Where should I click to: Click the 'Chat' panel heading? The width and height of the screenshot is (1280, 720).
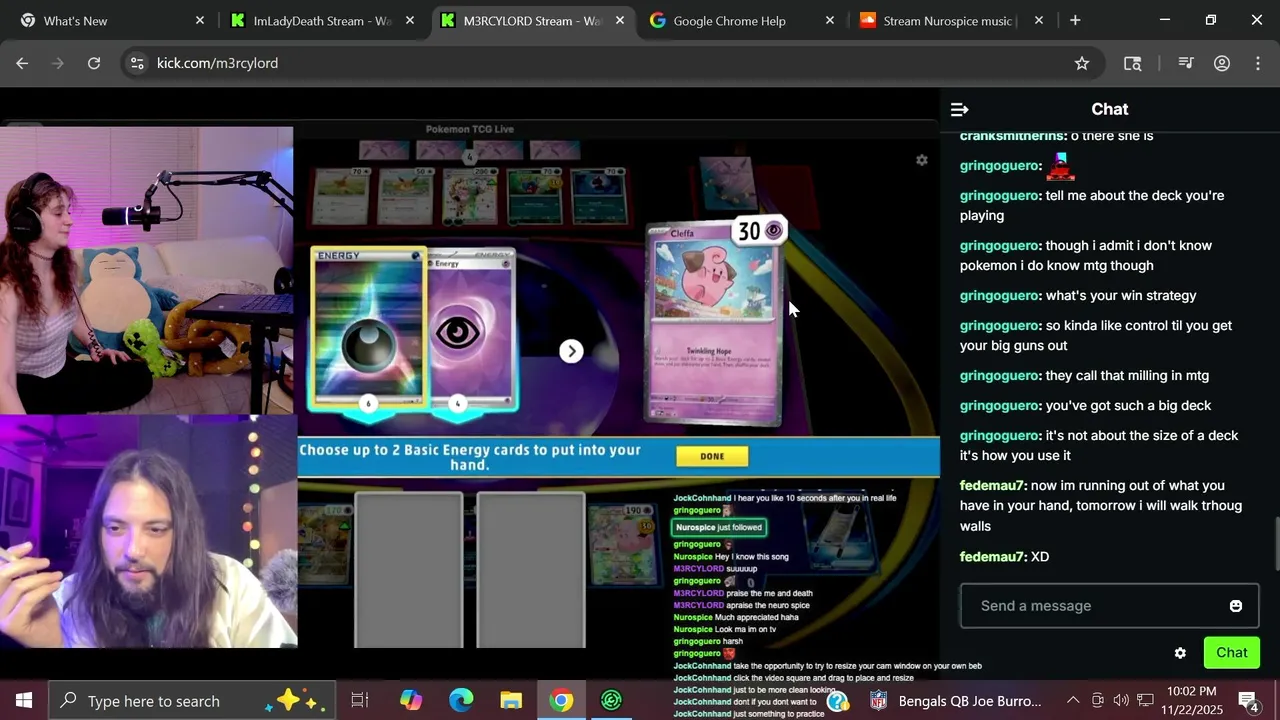pyautogui.click(x=1110, y=109)
